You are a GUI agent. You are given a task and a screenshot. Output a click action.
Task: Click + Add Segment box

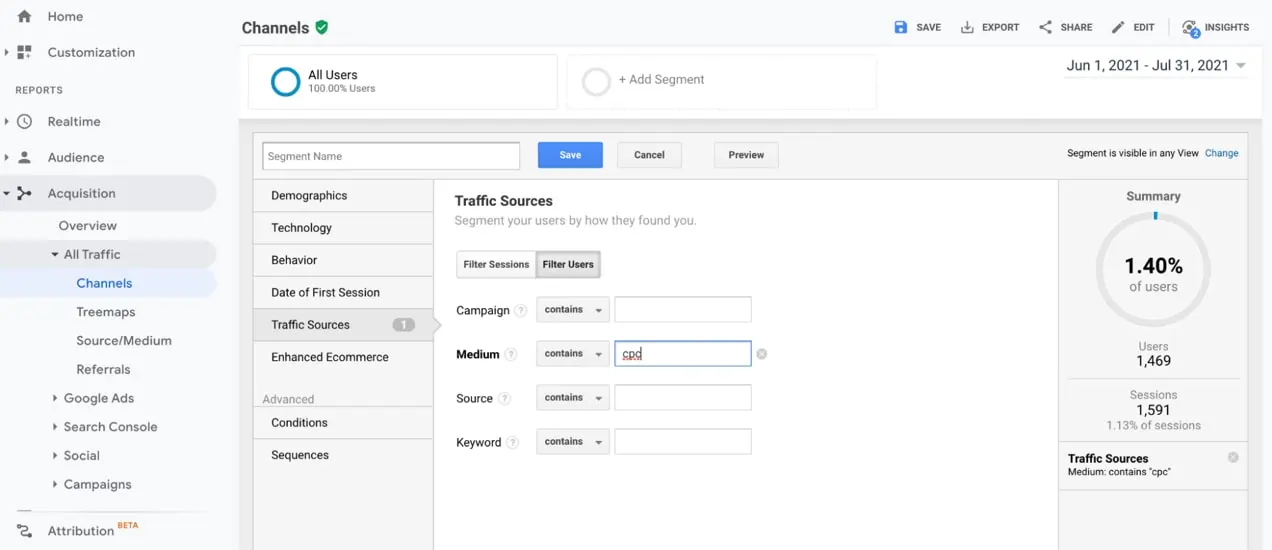click(x=722, y=81)
